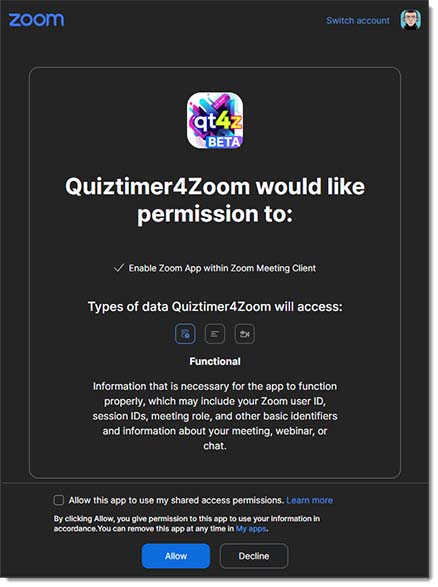Open the Switch account link

pyautogui.click(x=358, y=21)
